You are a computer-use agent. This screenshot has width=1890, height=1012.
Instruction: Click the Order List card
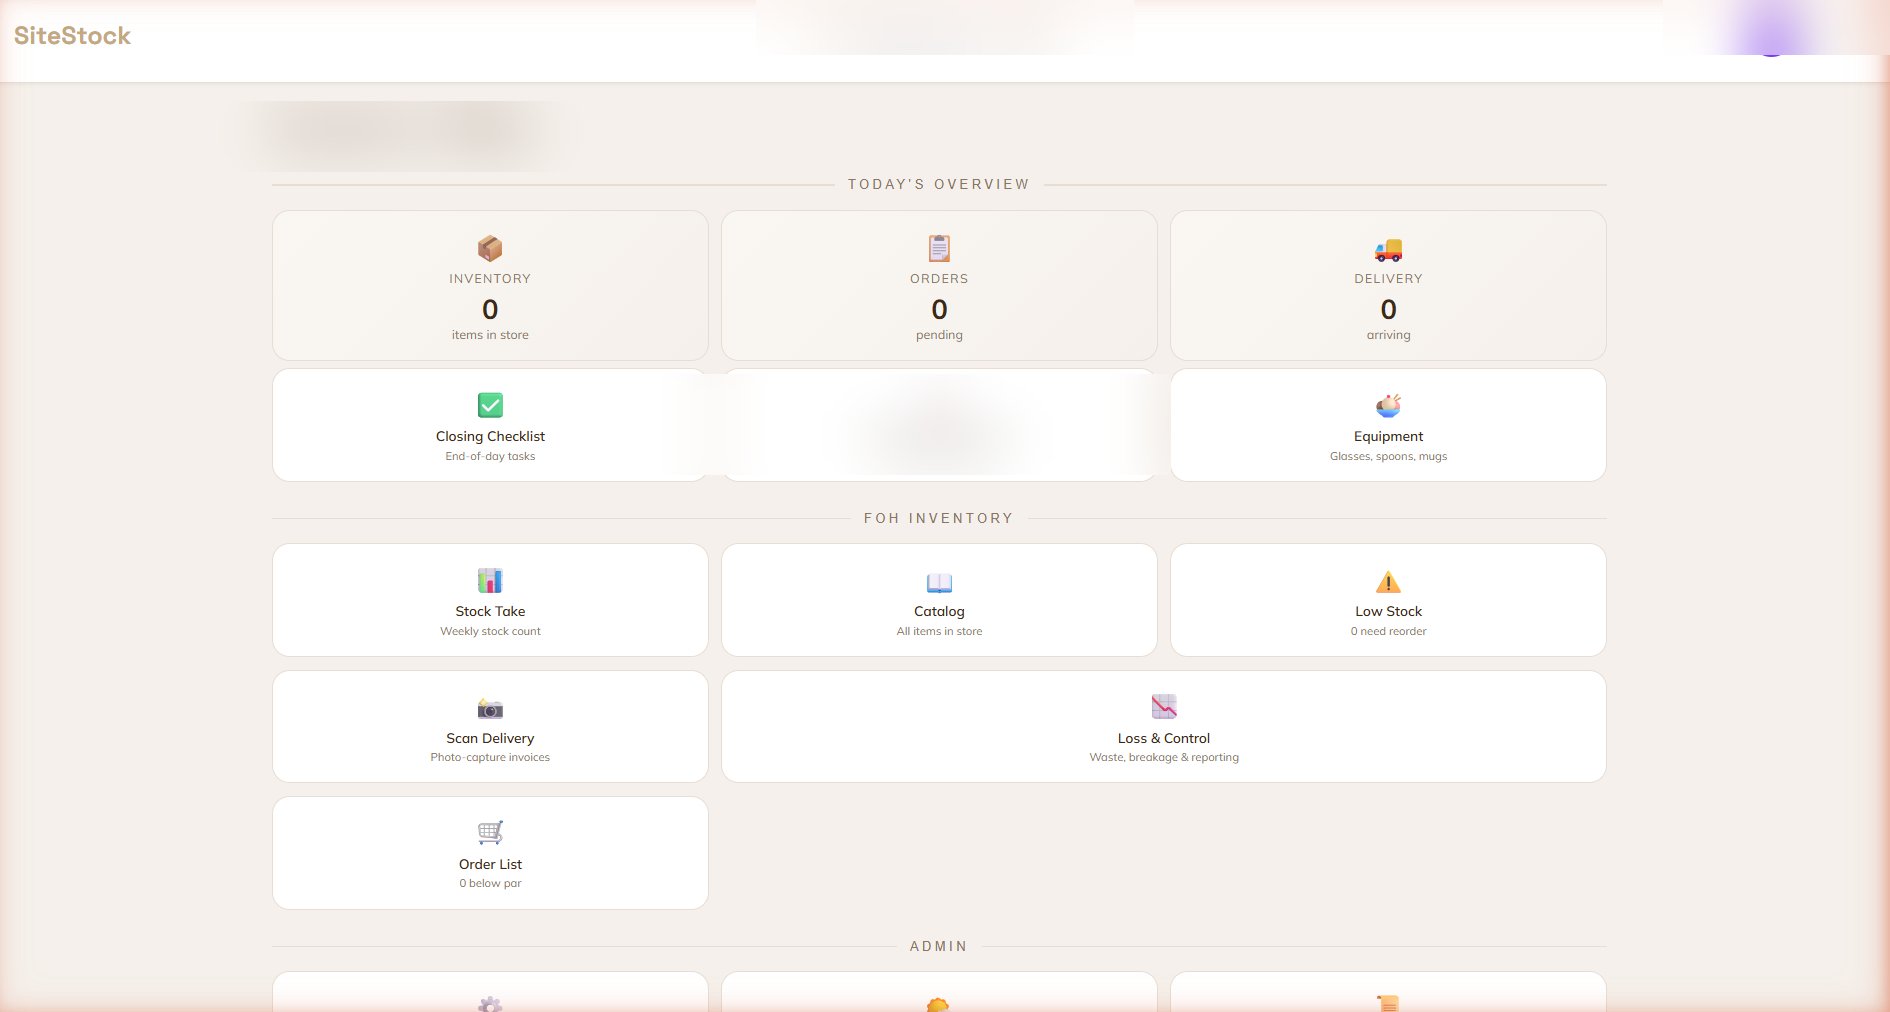click(x=490, y=853)
